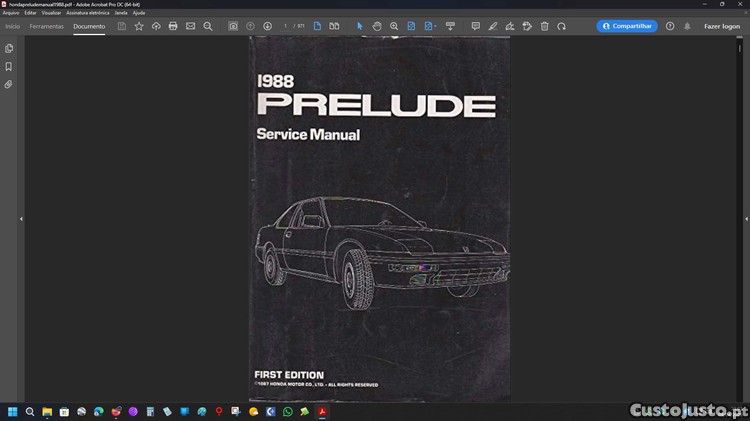This screenshot has width=750, height=421.
Task: Print the document with the printer icon
Action: click(173, 26)
